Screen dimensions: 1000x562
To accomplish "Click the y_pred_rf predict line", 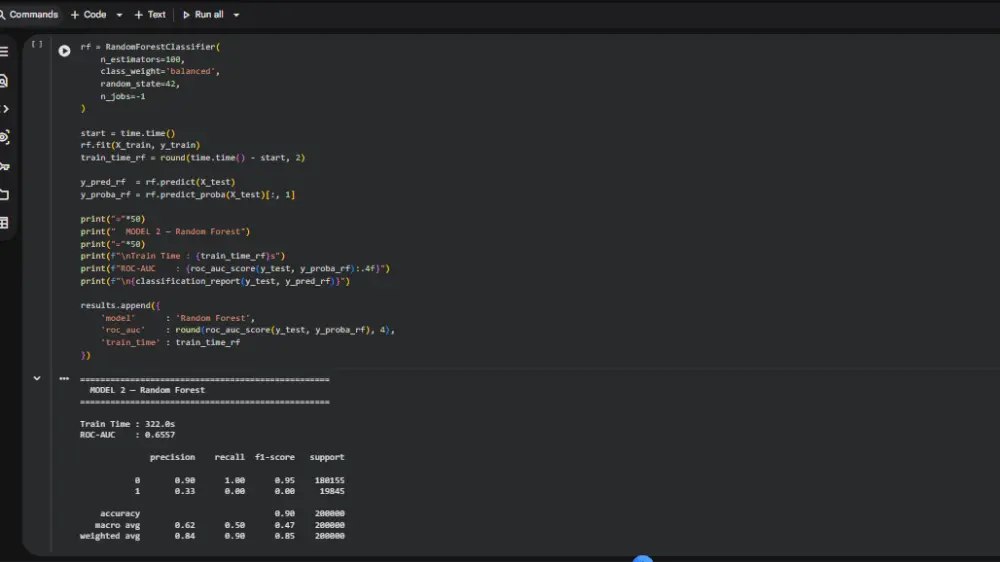I will pos(158,182).
